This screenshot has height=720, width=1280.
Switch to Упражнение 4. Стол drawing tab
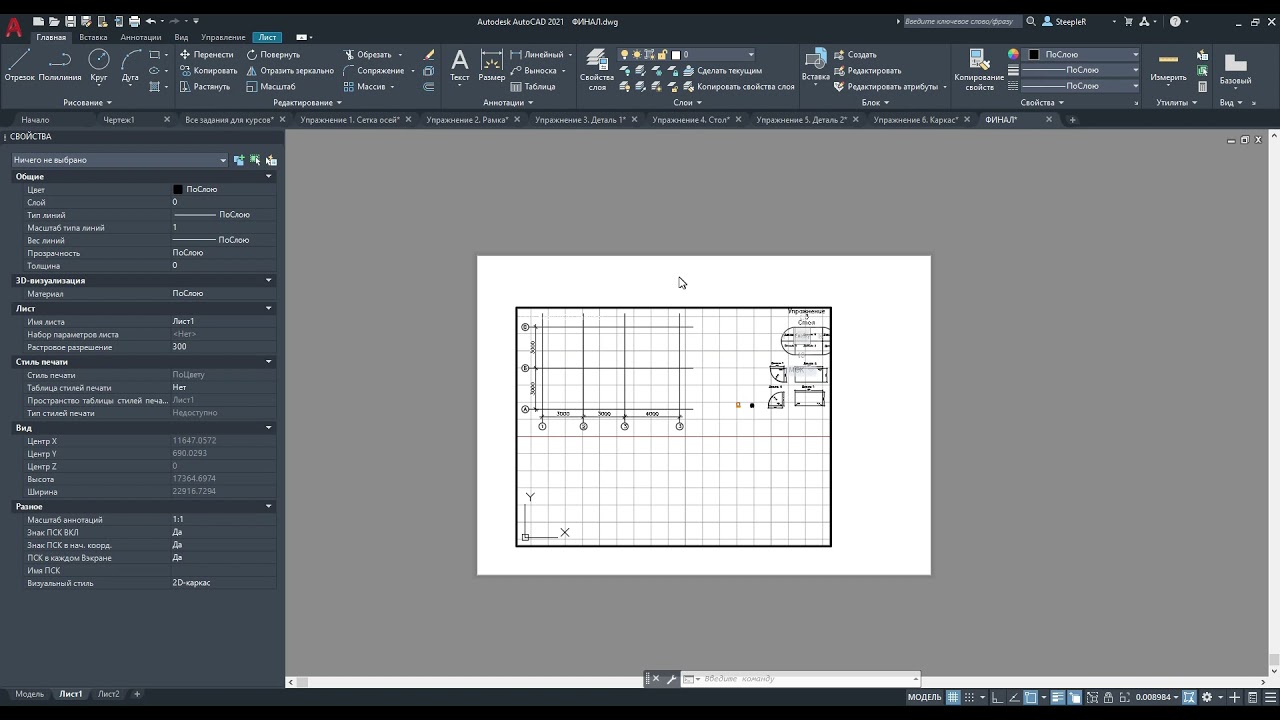[x=691, y=120]
